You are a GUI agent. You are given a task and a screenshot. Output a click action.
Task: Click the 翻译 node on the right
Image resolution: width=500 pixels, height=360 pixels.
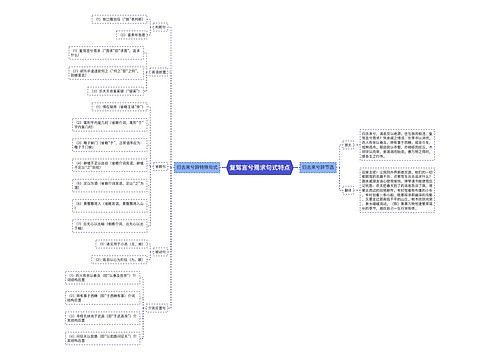[x=348, y=190]
